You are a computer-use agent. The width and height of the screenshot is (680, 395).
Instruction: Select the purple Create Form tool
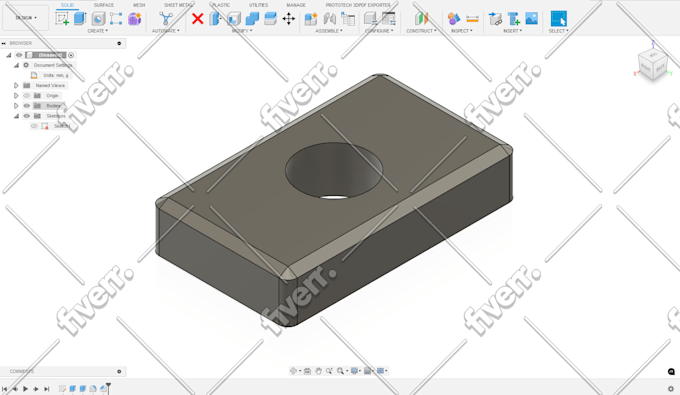click(134, 19)
